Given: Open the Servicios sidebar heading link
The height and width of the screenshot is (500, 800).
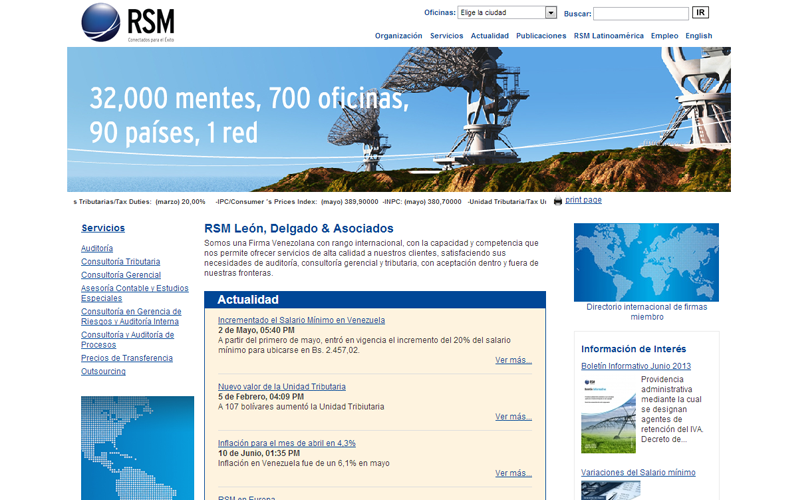Looking at the screenshot, I should point(103,228).
